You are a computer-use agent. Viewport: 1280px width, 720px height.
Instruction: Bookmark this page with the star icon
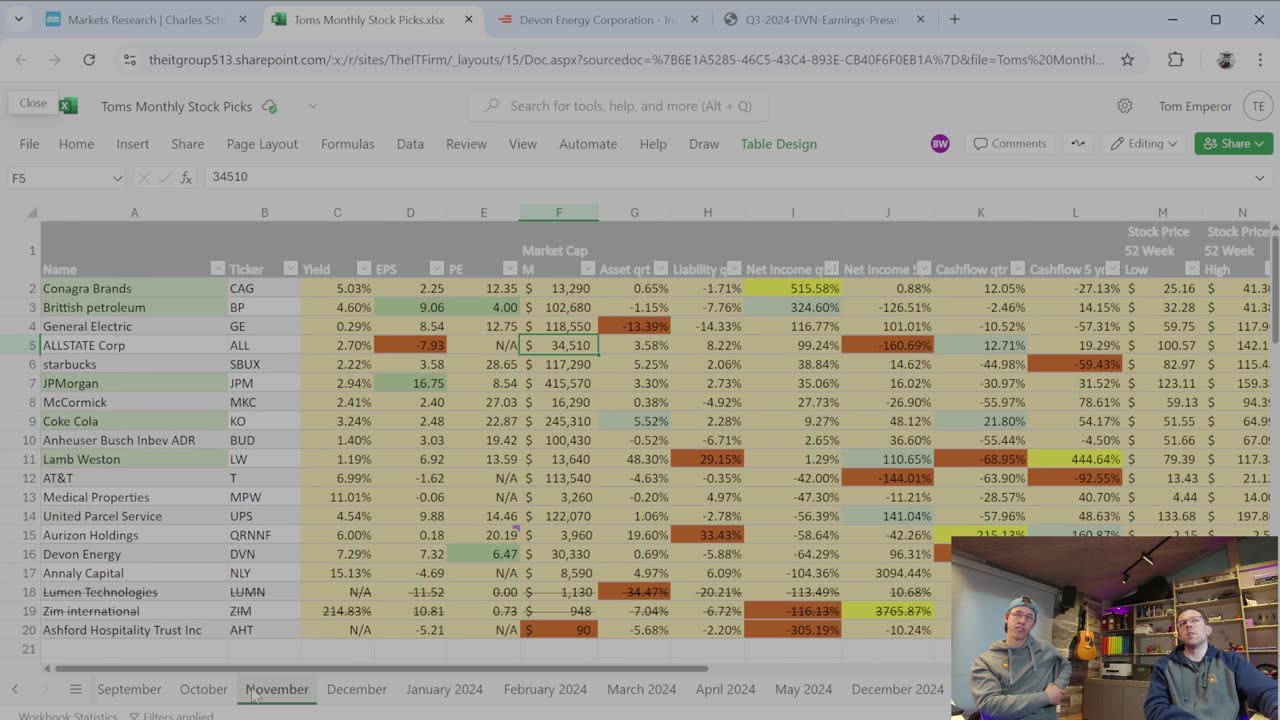click(1127, 60)
